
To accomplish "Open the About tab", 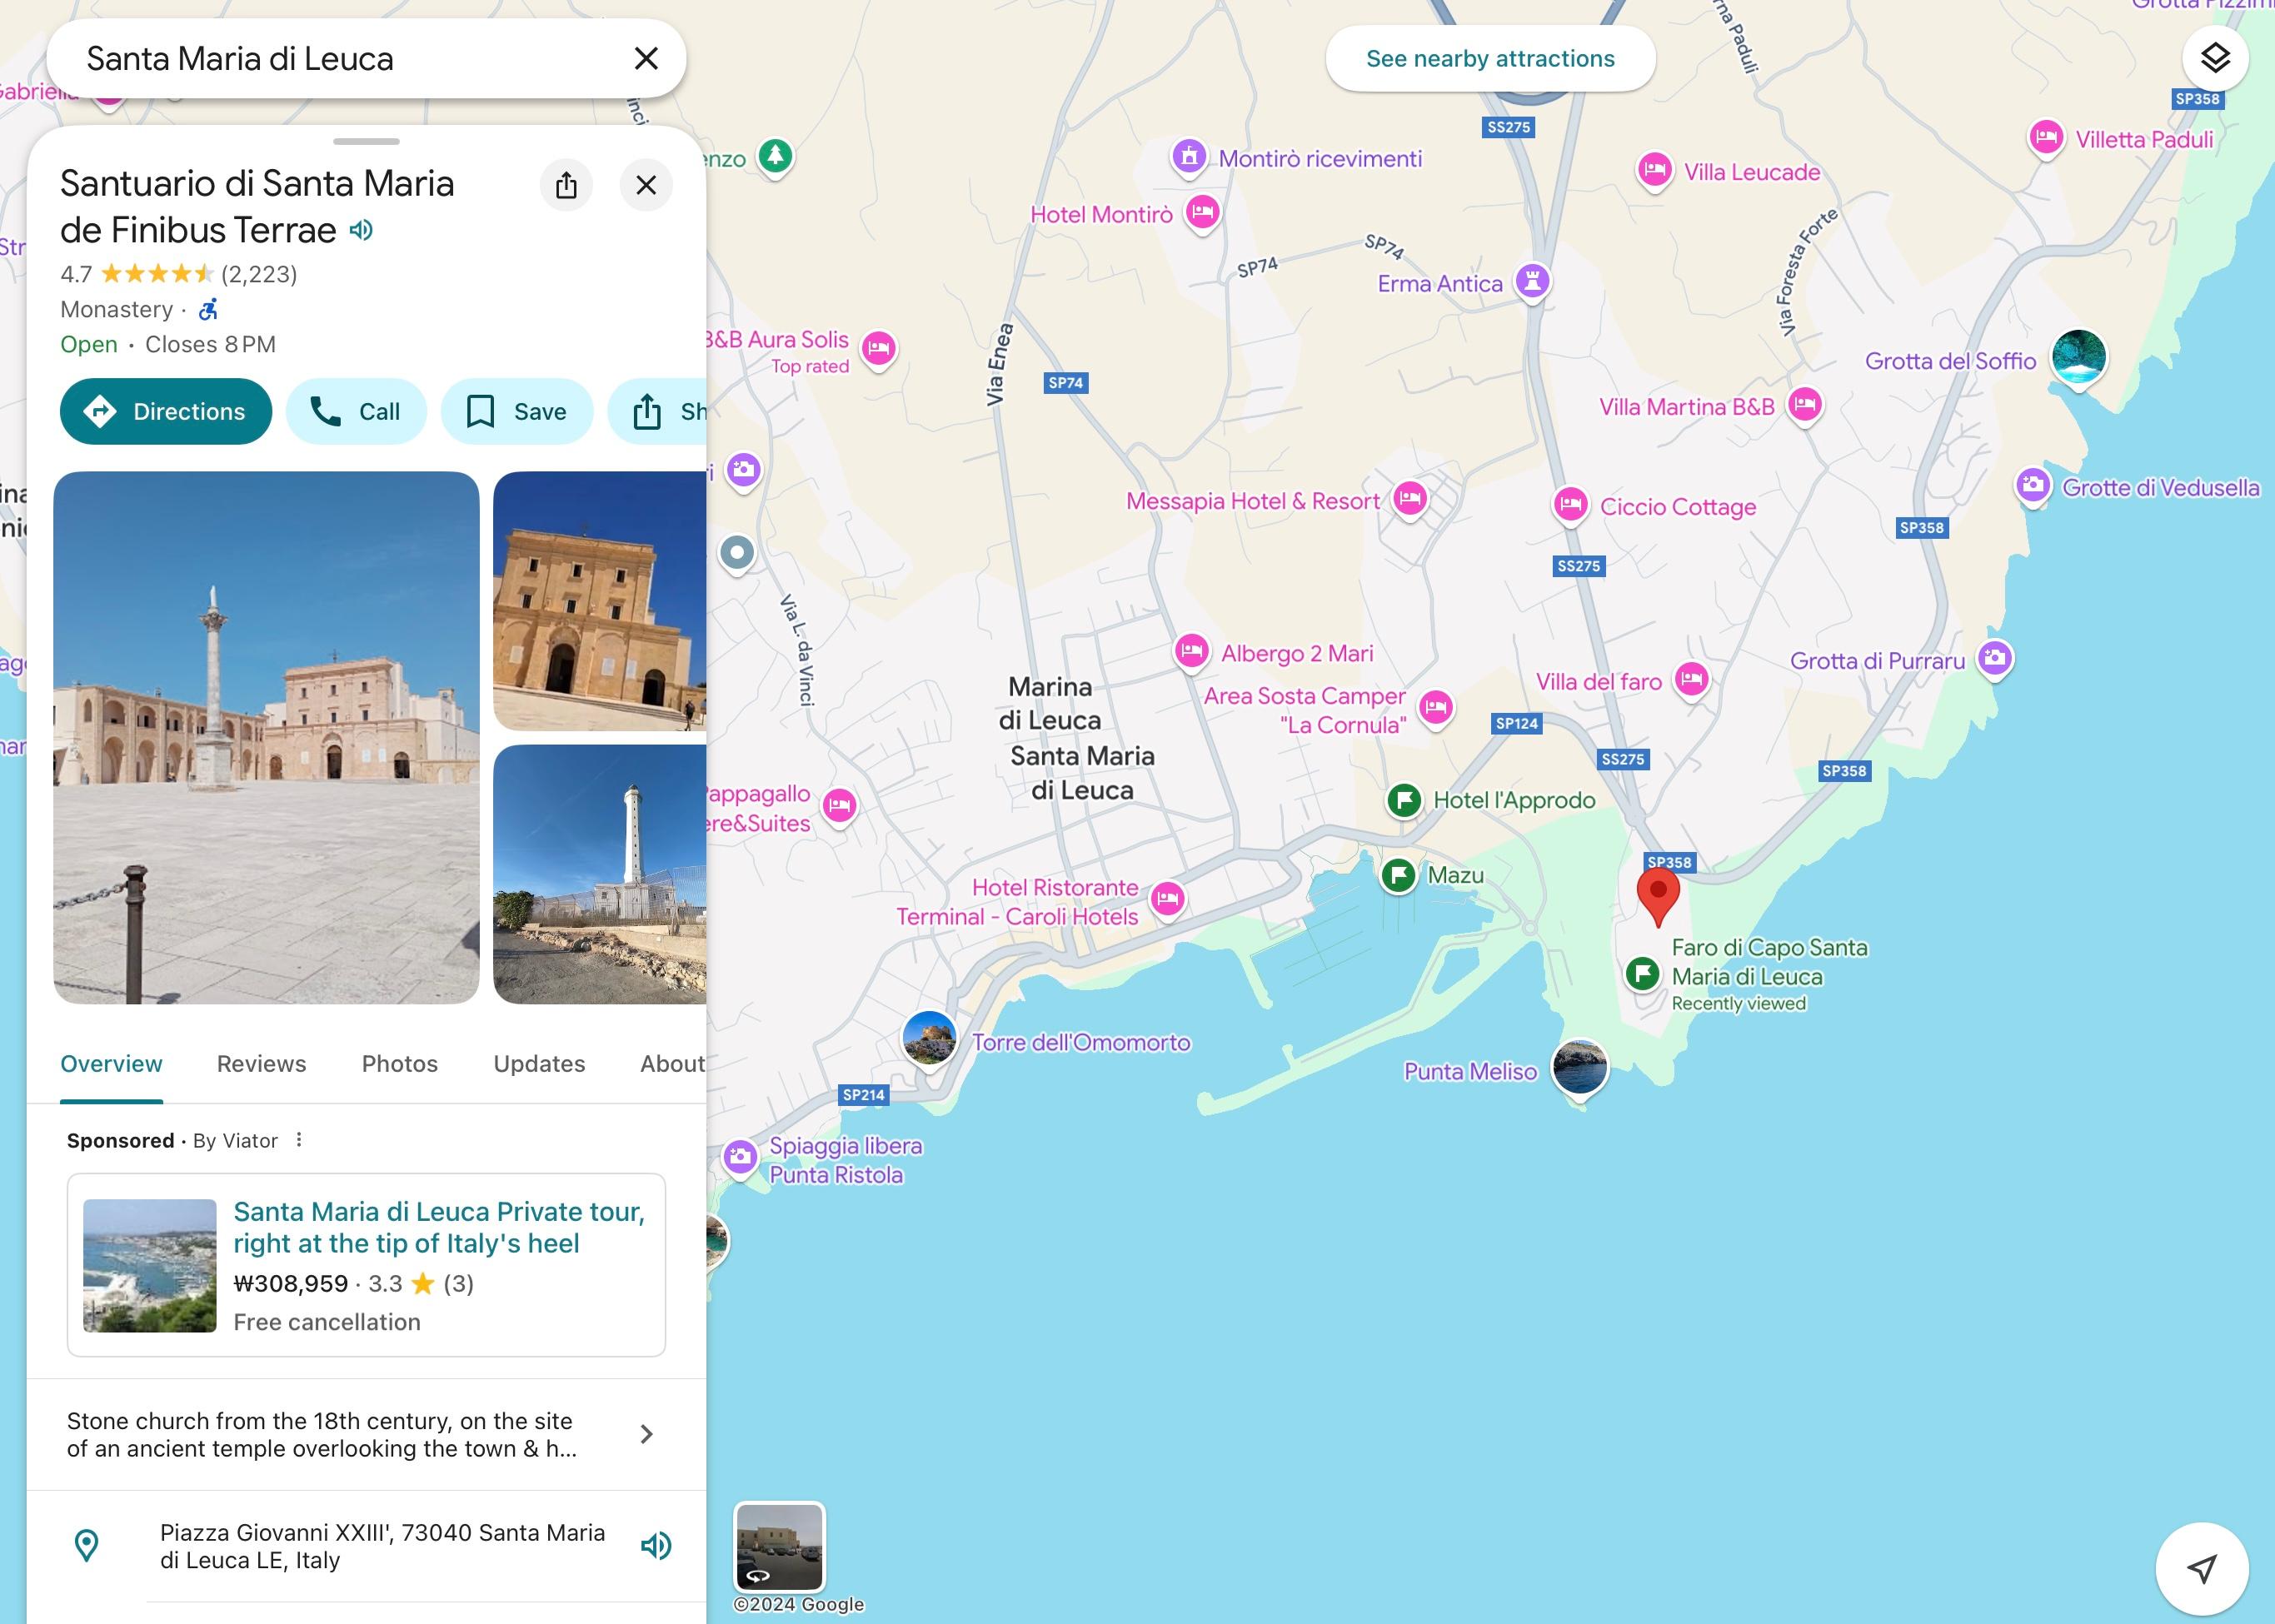I will point(672,1064).
